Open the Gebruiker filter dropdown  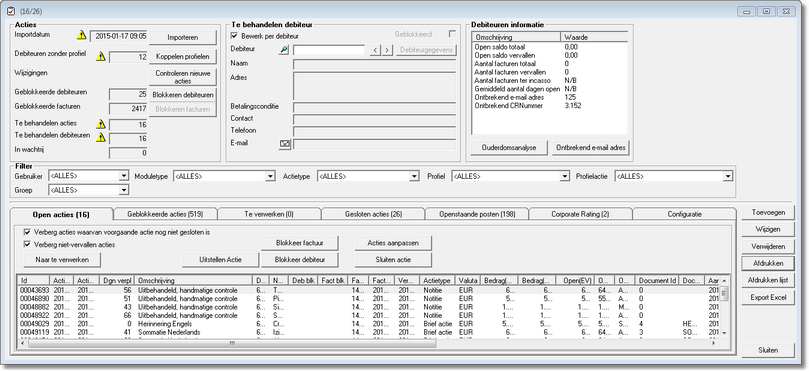(x=123, y=176)
